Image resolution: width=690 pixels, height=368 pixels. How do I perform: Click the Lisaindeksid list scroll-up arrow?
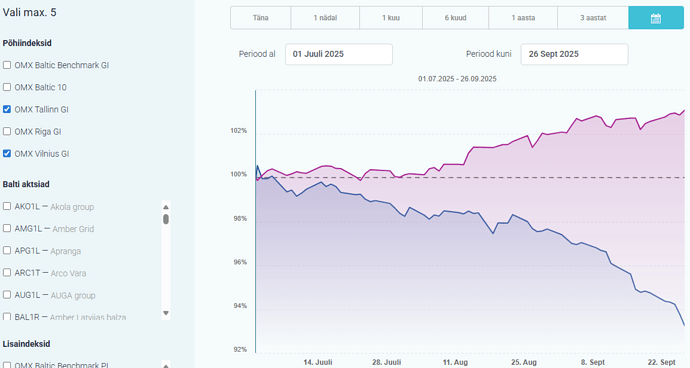pyautogui.click(x=166, y=365)
